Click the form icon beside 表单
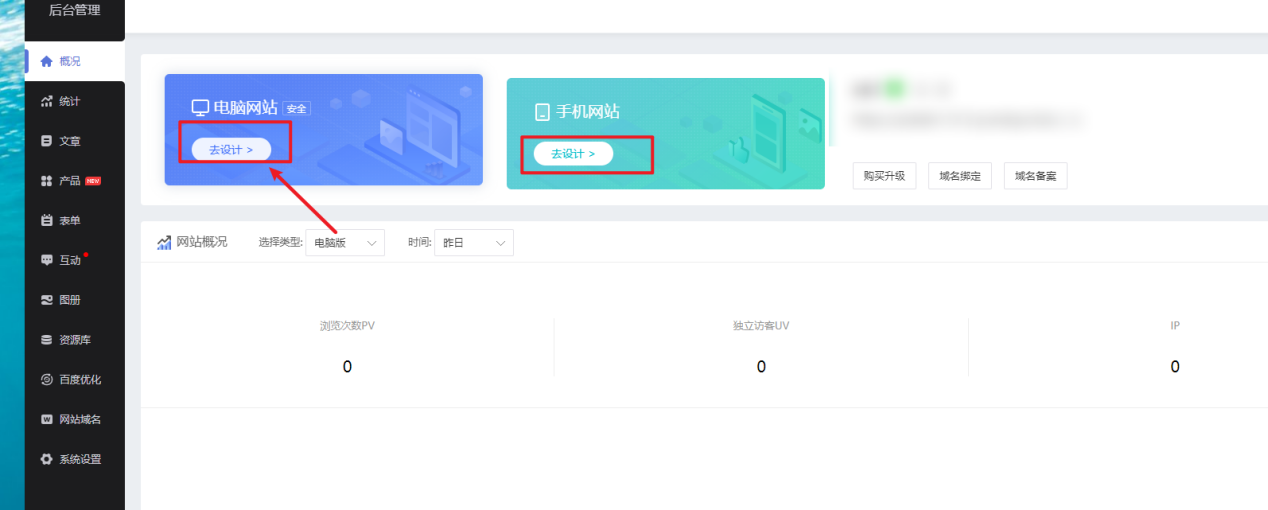Viewport: 1268px width, 510px height. (x=46, y=220)
